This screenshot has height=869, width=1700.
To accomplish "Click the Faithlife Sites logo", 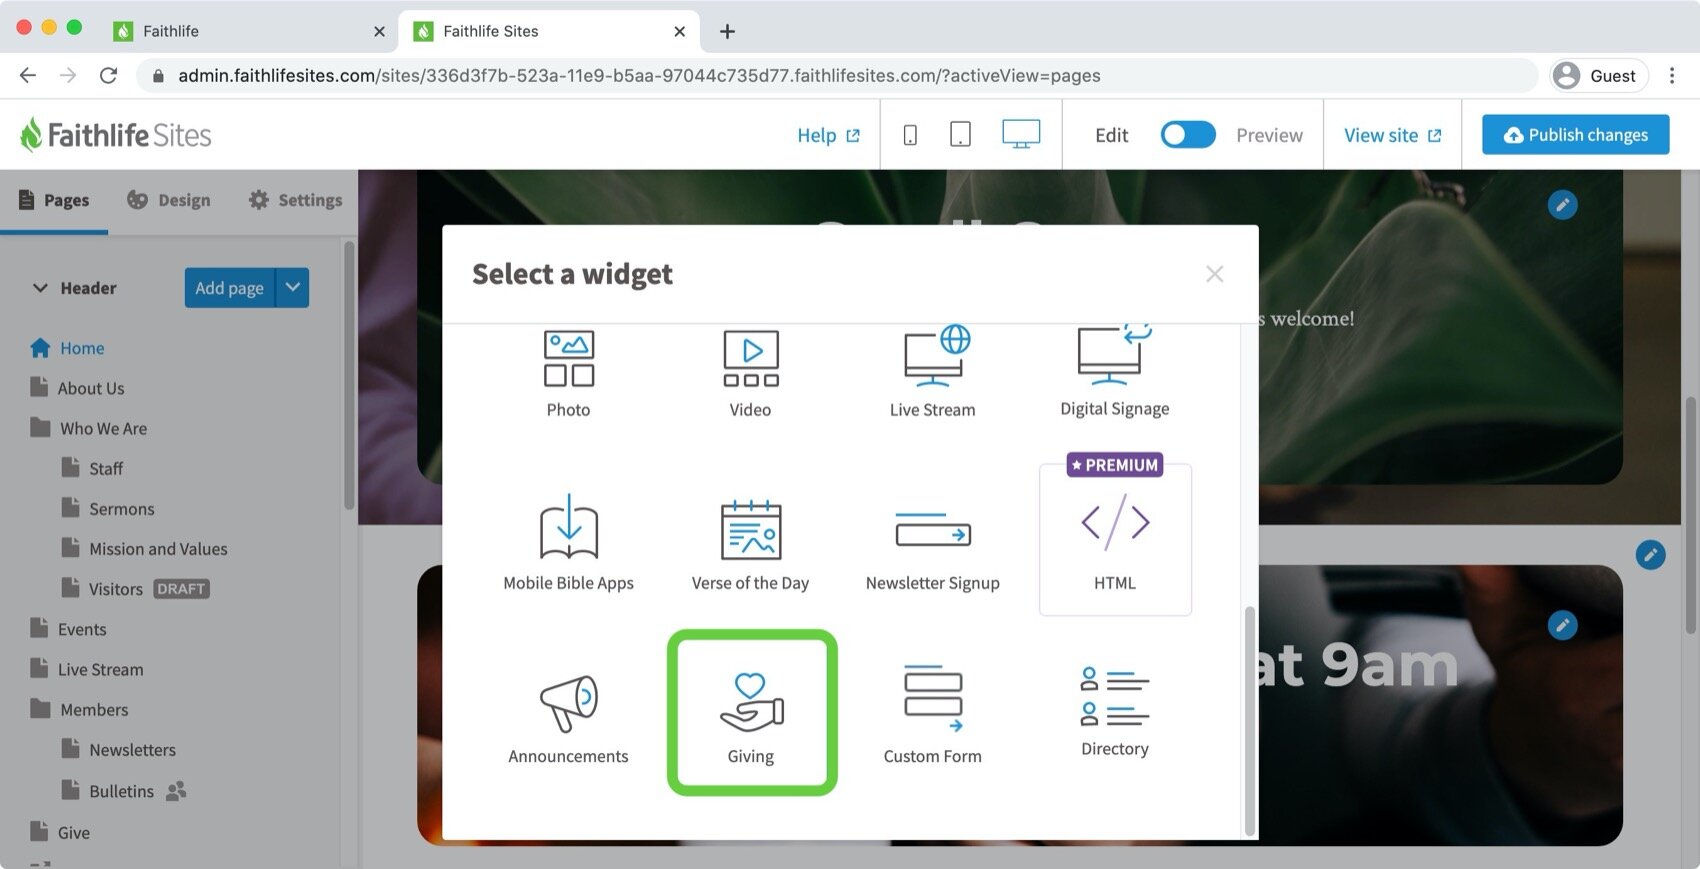I will pos(115,135).
